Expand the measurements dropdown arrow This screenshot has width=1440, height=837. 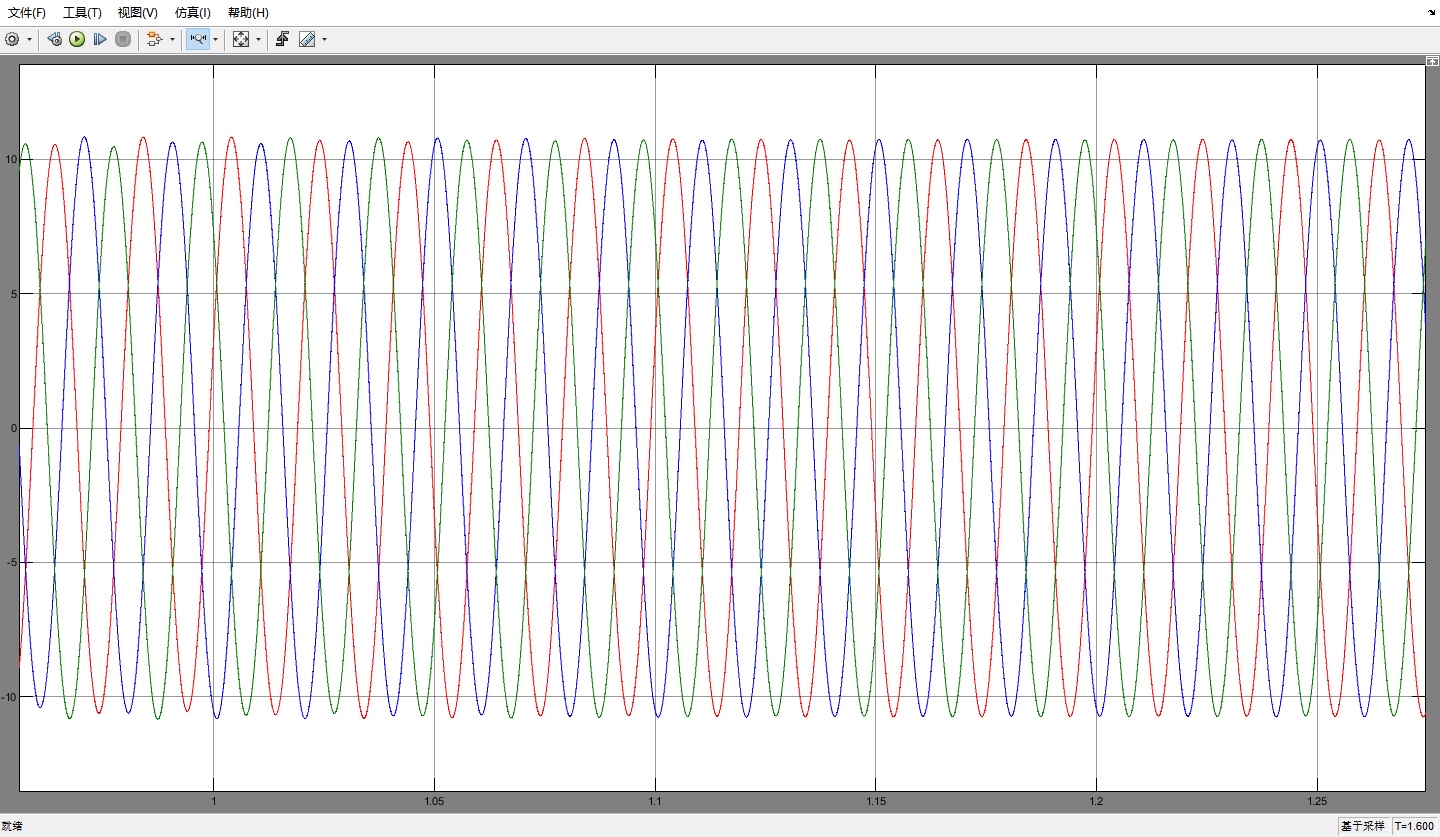click(324, 39)
